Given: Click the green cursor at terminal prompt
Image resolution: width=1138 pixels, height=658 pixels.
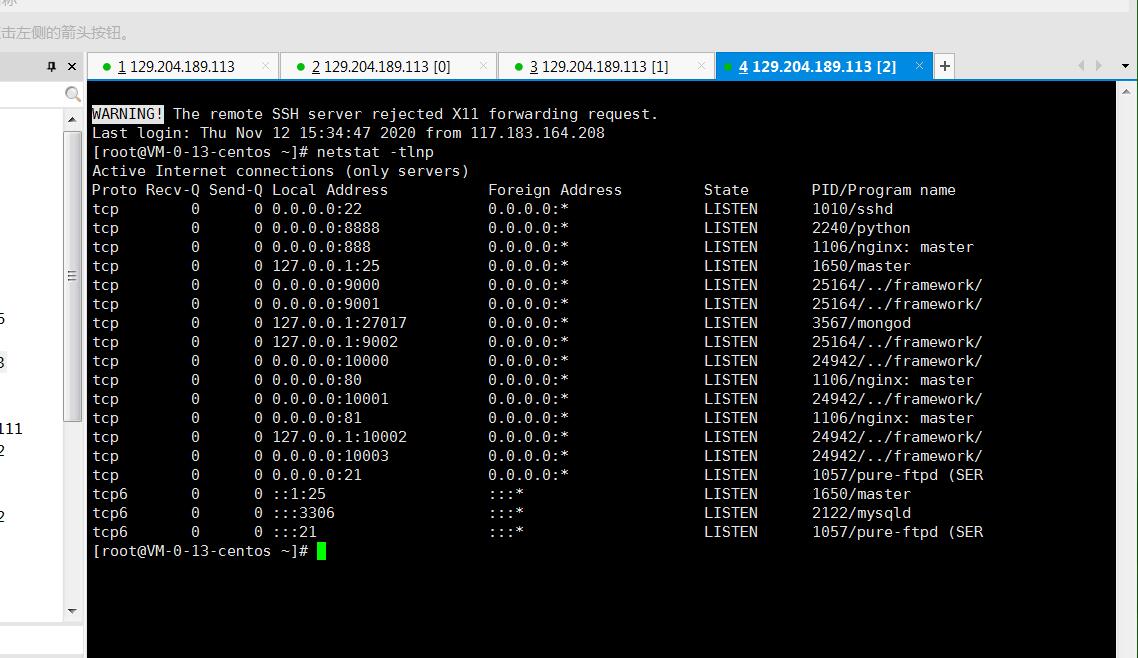Looking at the screenshot, I should (322, 551).
